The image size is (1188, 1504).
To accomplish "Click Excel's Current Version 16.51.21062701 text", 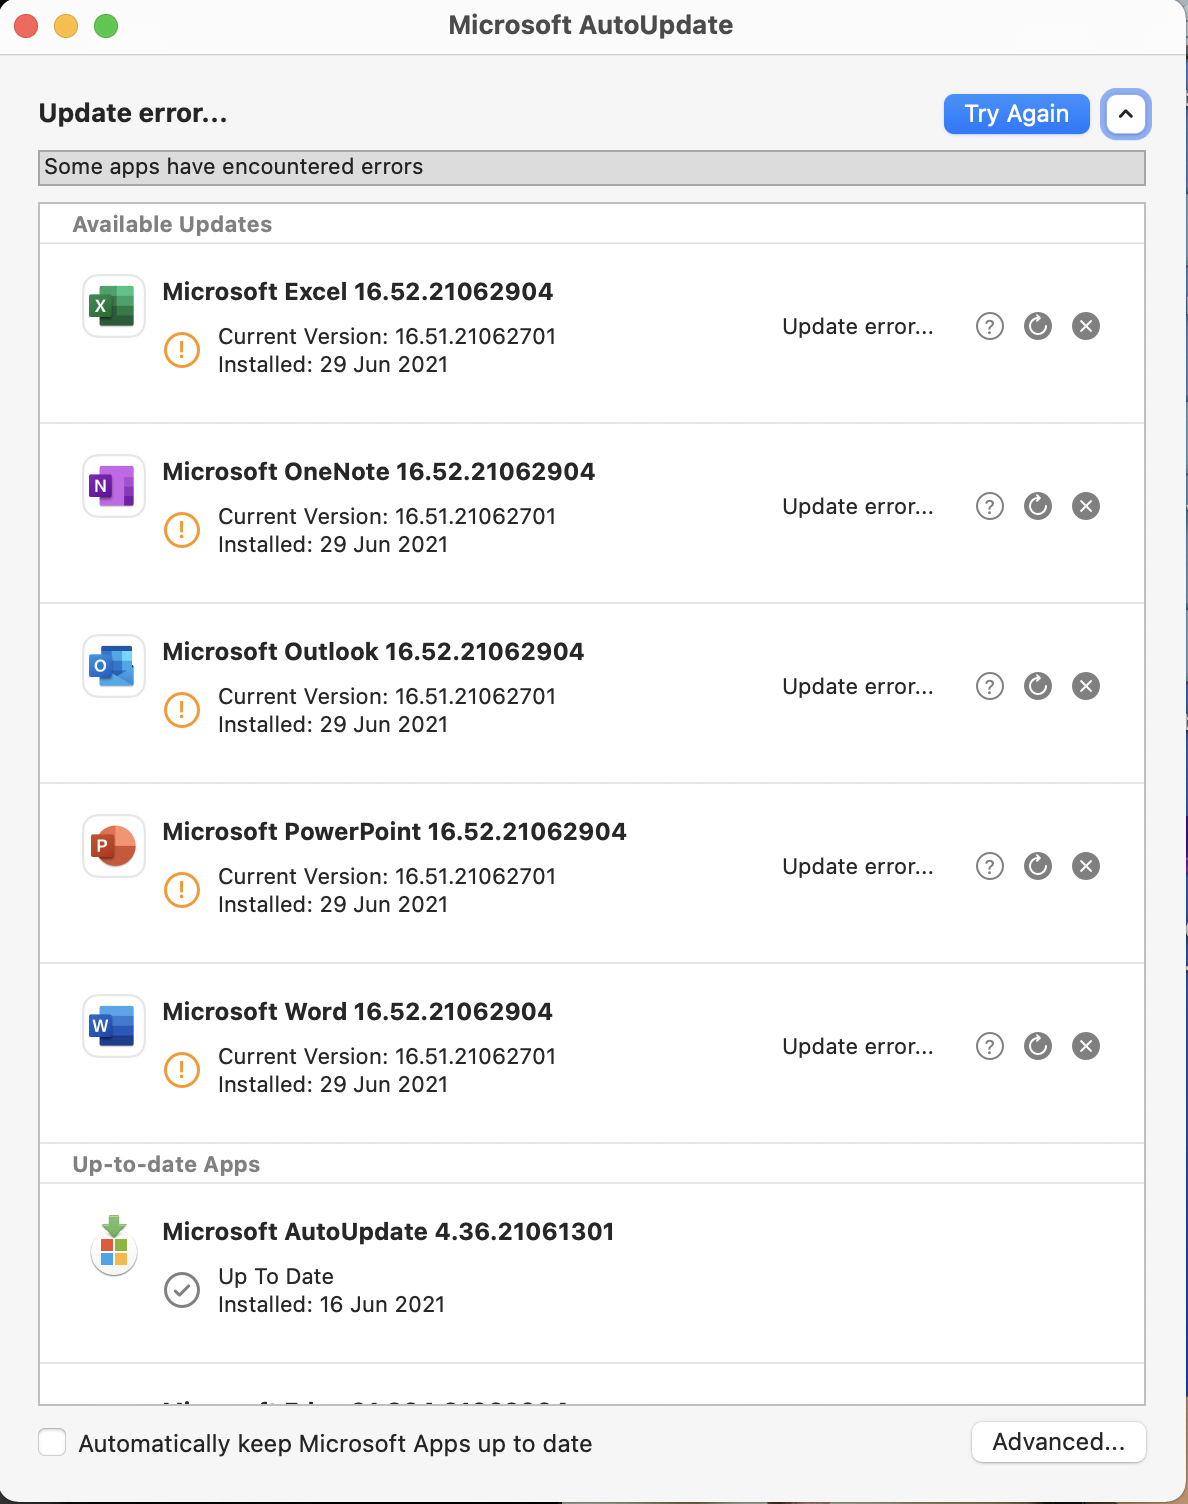I will pos(387,337).
